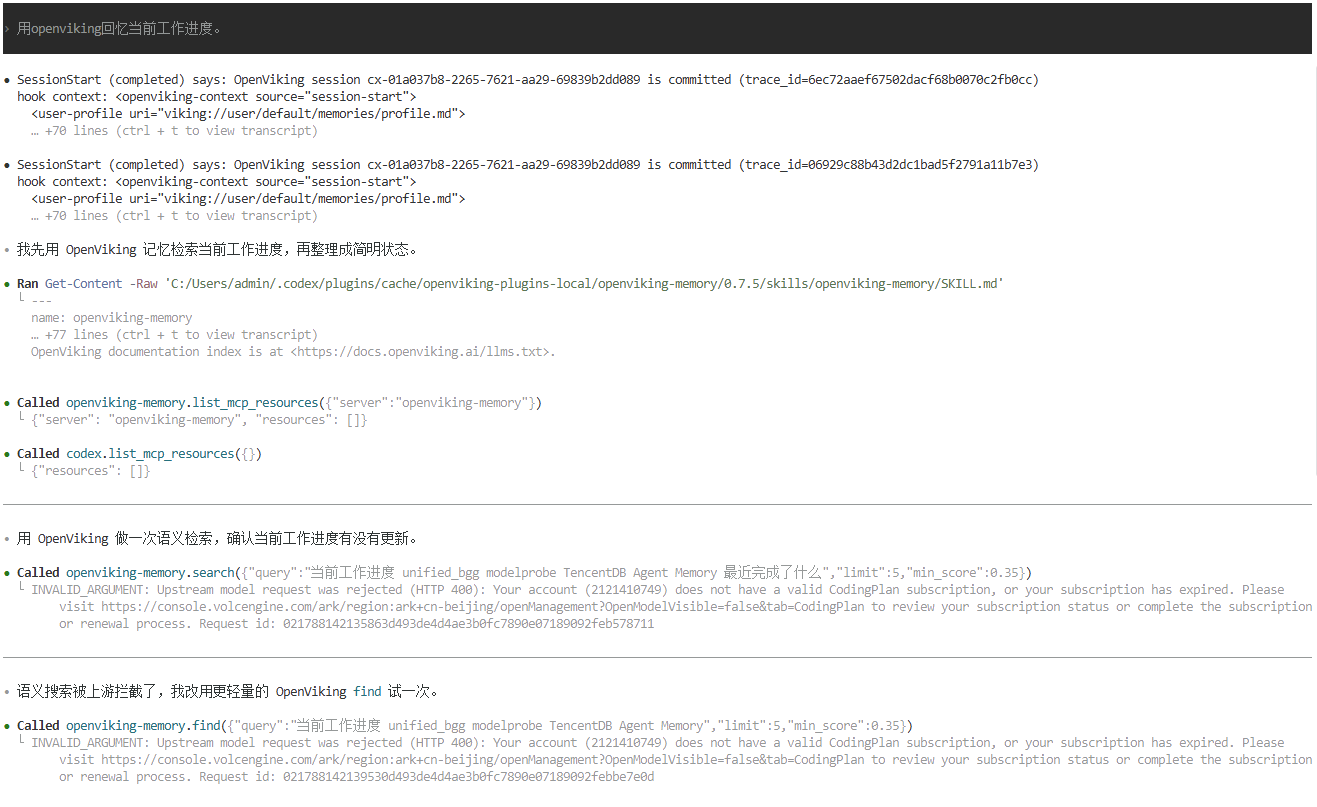Click the "name: openviking-memory" output line
The width and height of the screenshot is (1317, 807).
click(111, 318)
